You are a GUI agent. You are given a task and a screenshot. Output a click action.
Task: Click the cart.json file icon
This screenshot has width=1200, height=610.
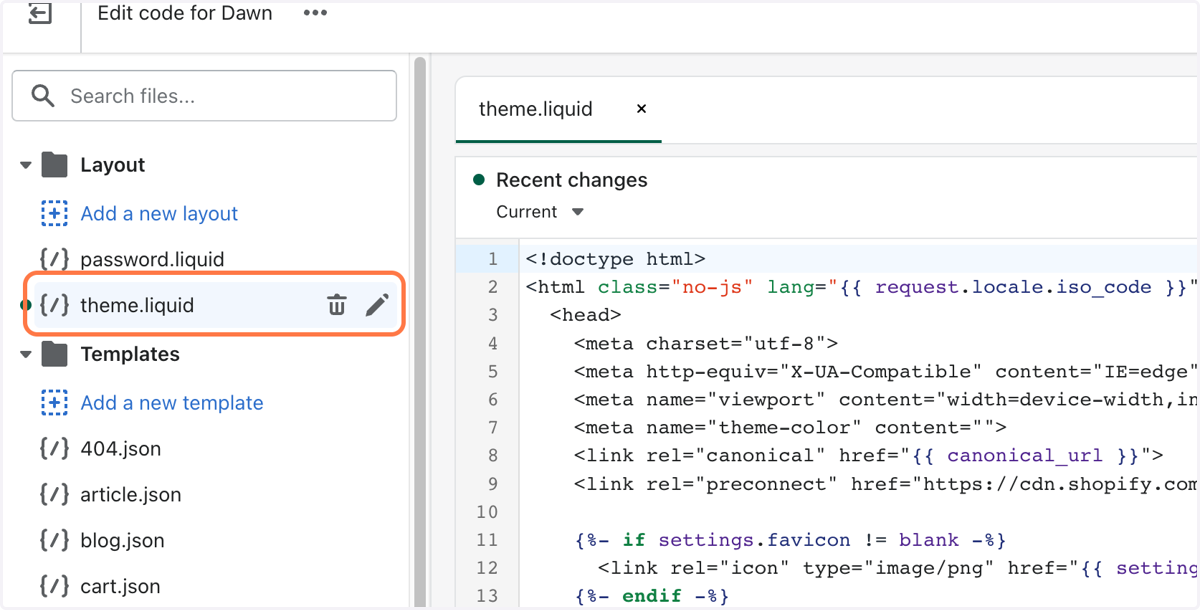(x=54, y=586)
